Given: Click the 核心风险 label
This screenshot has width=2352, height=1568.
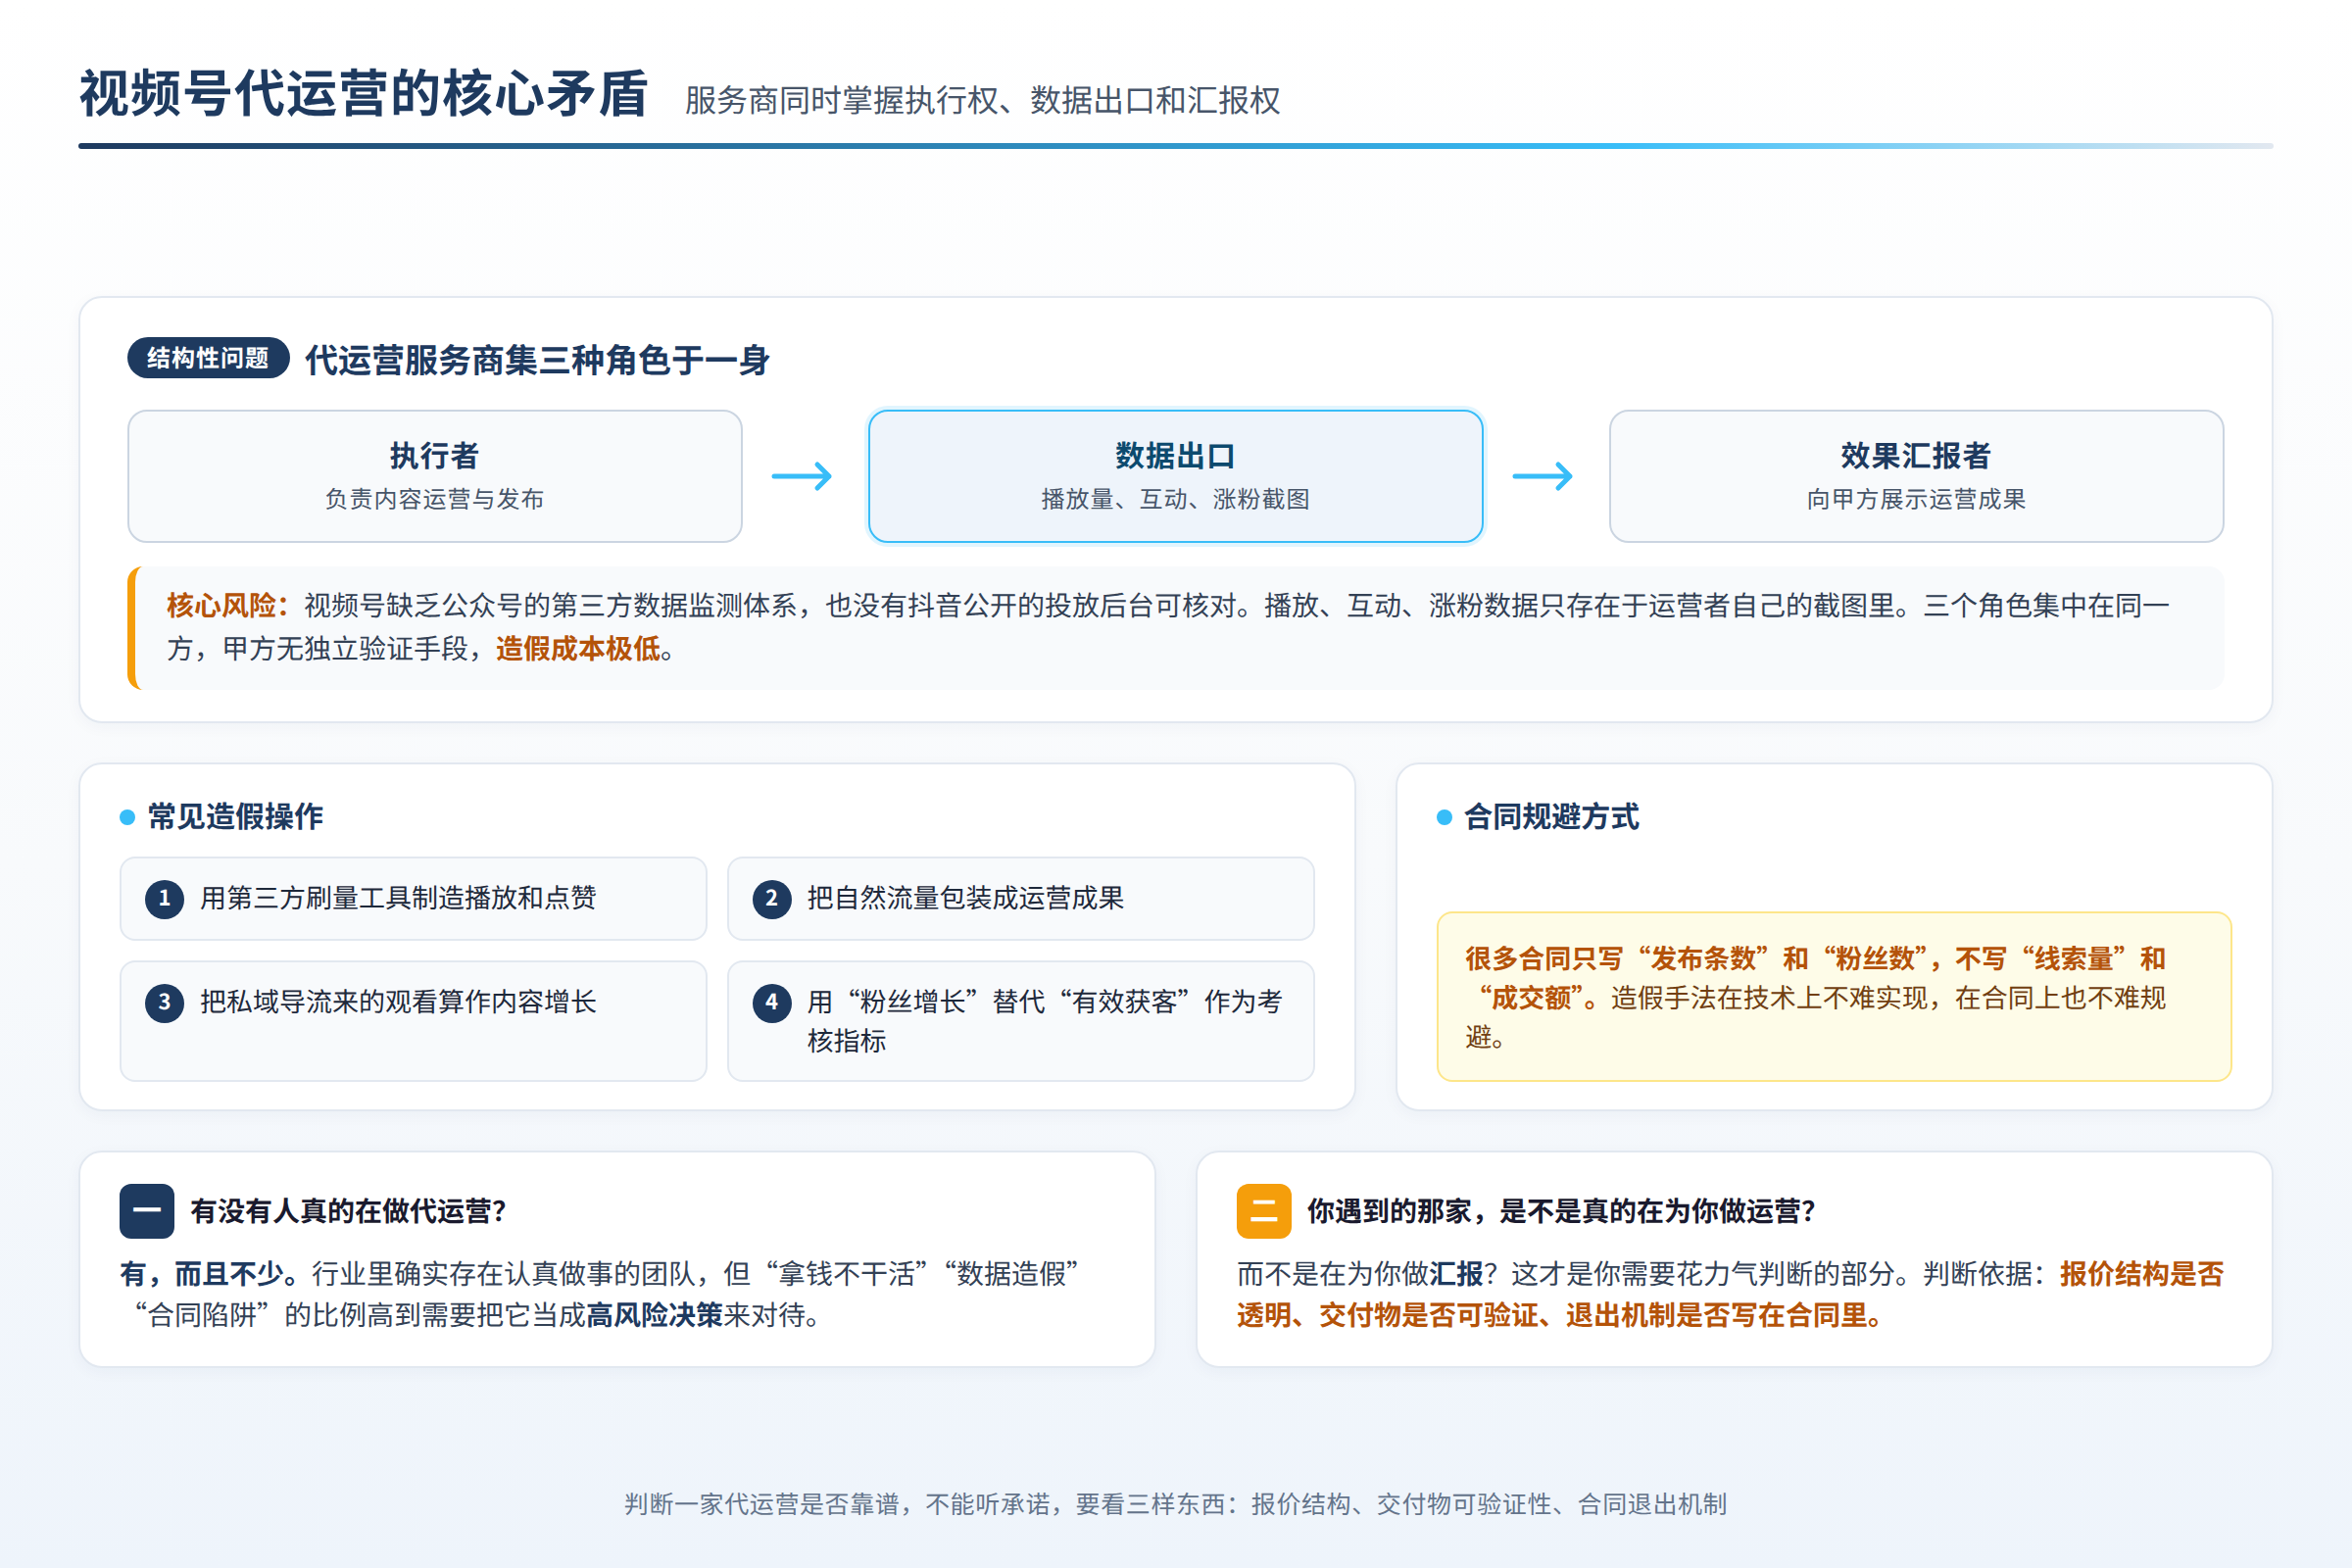Looking at the screenshot, I should [228, 606].
